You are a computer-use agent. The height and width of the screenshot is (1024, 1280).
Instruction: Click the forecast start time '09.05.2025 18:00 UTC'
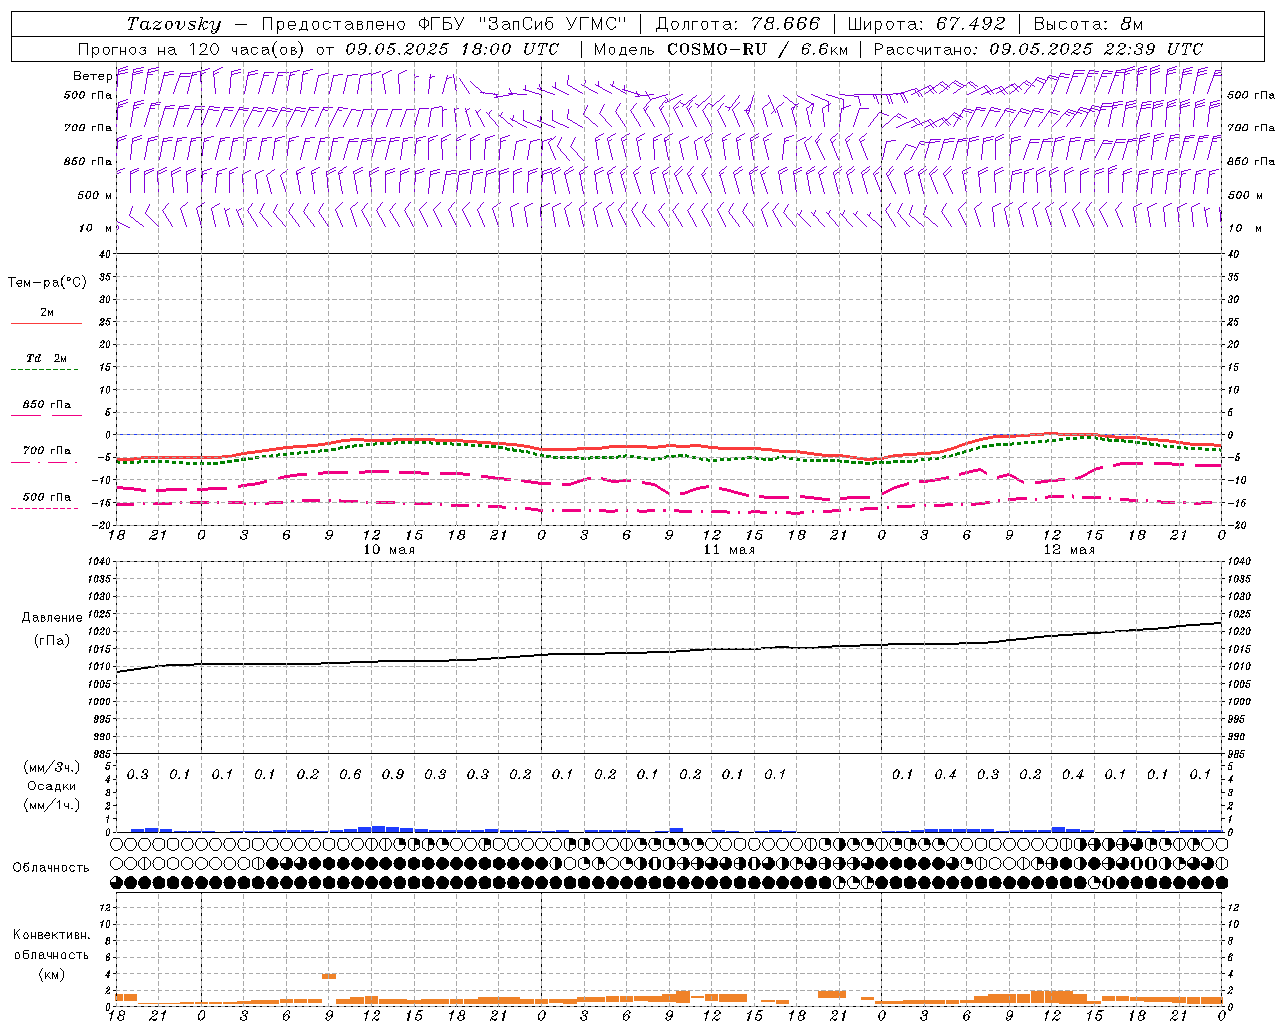[x=451, y=49]
